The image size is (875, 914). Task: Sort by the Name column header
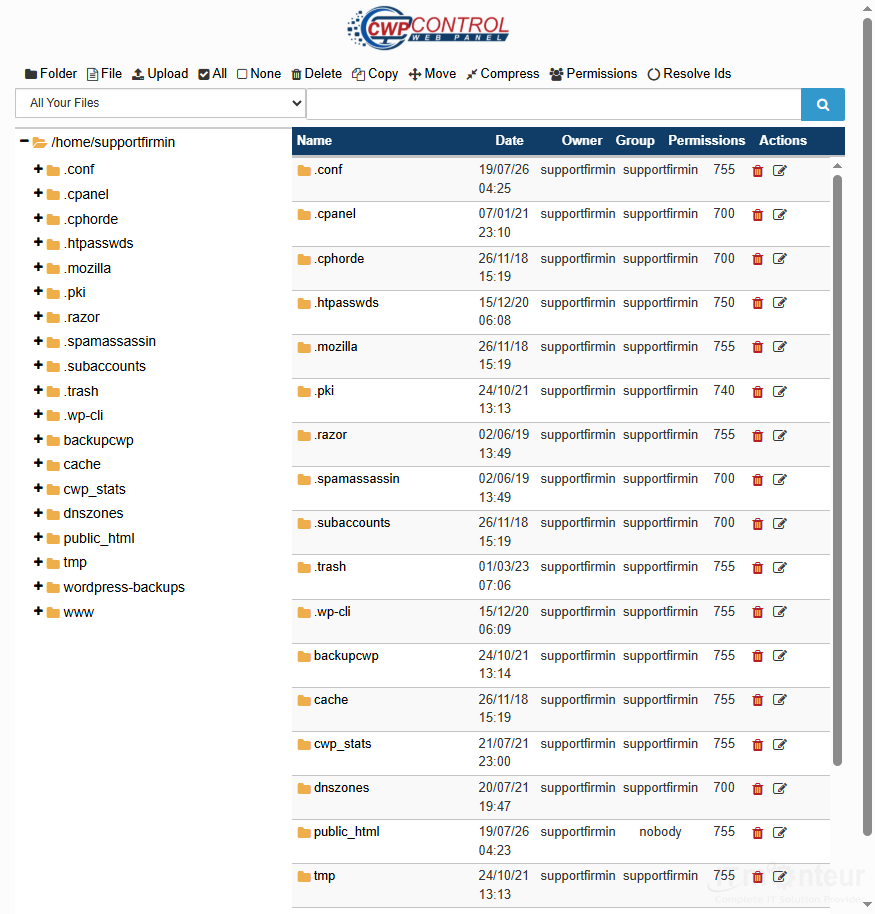pos(314,140)
